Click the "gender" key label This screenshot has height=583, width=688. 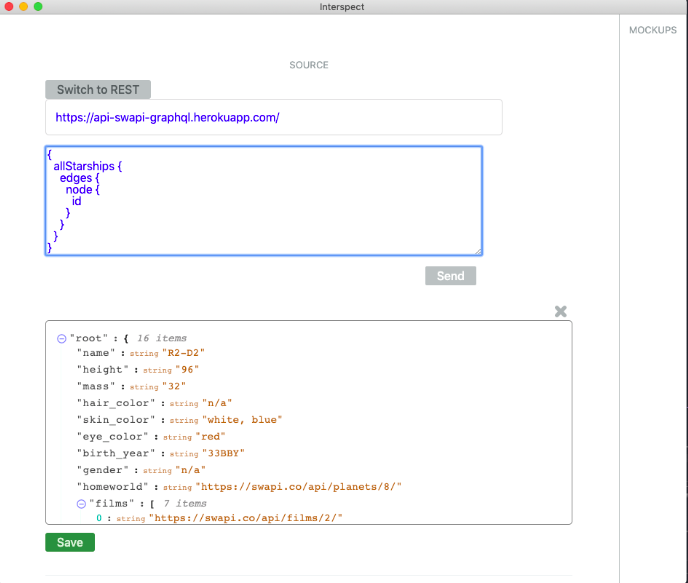coord(103,470)
